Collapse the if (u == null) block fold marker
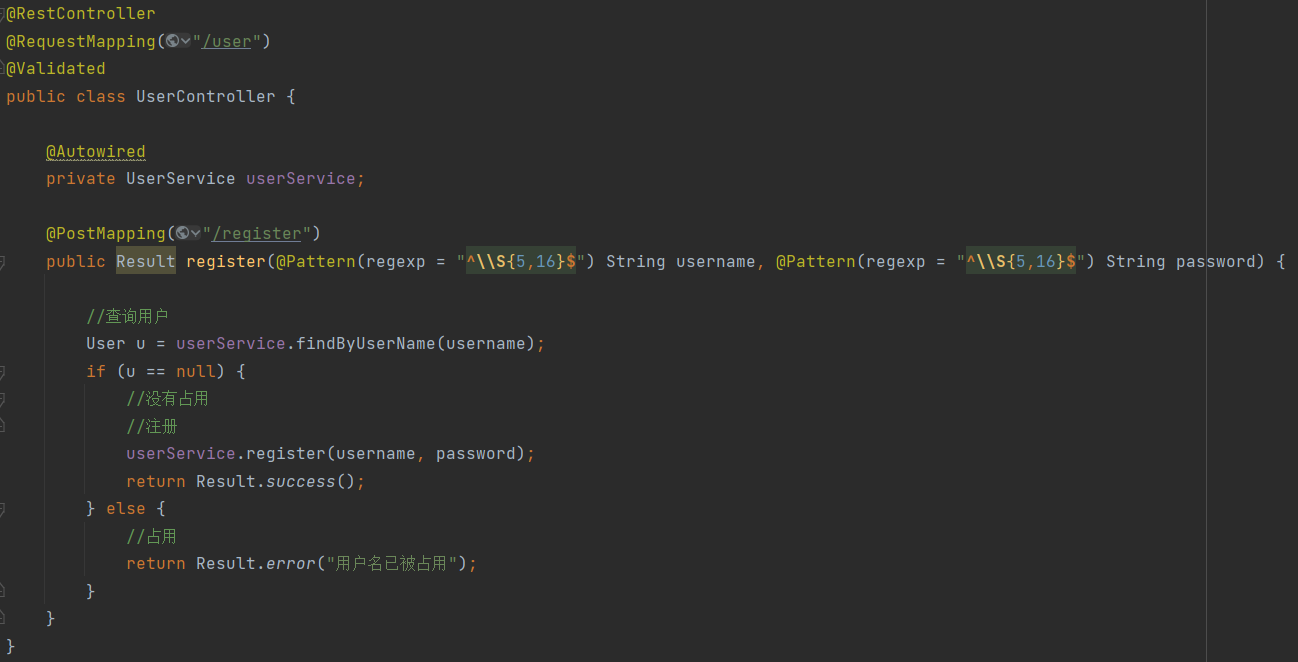Viewport: 1298px width, 662px height. 2,371
